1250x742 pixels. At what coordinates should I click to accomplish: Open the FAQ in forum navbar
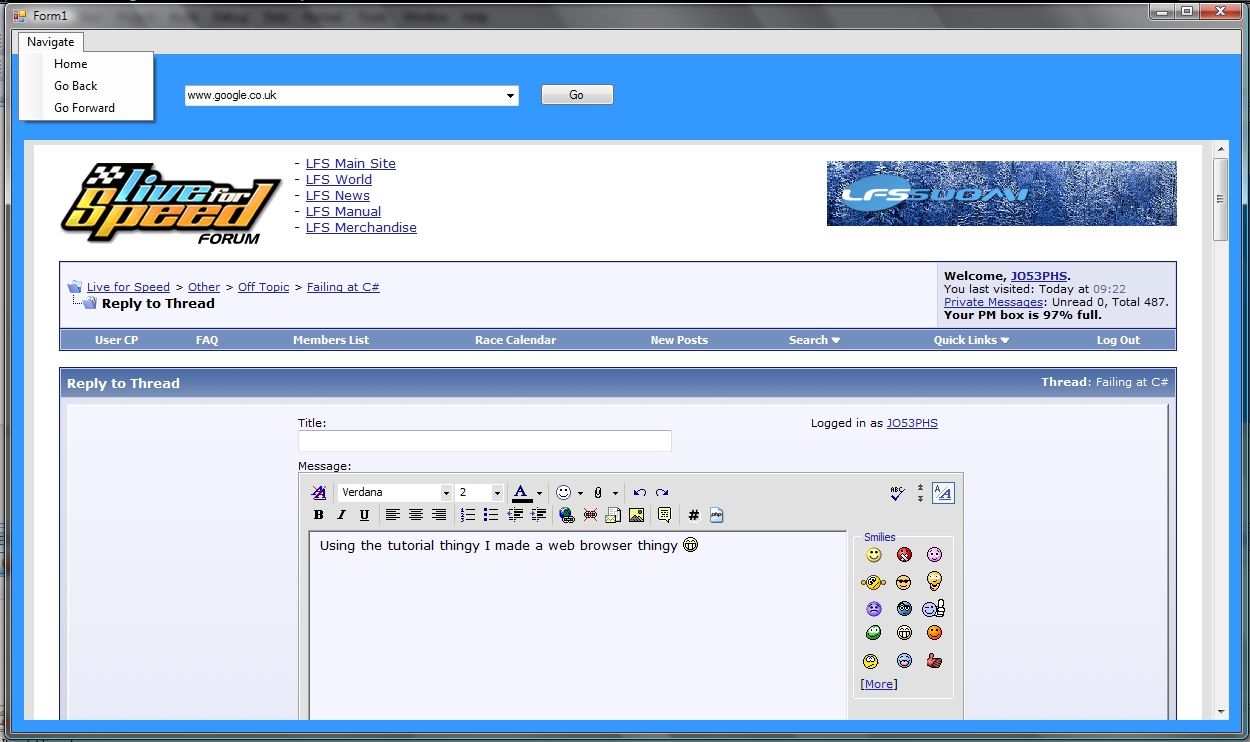207,340
